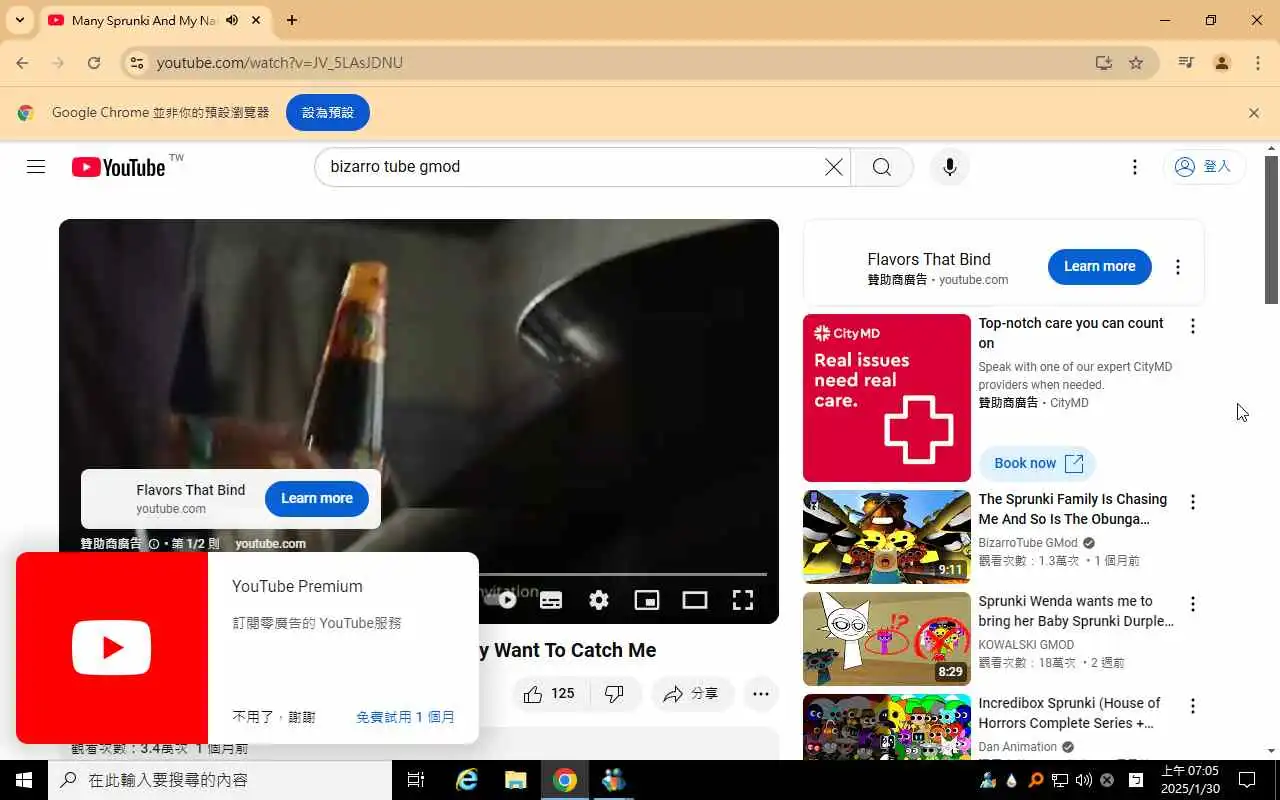The width and height of the screenshot is (1280, 800).
Task: Click the taskbar volume icon
Action: click(x=1084, y=780)
